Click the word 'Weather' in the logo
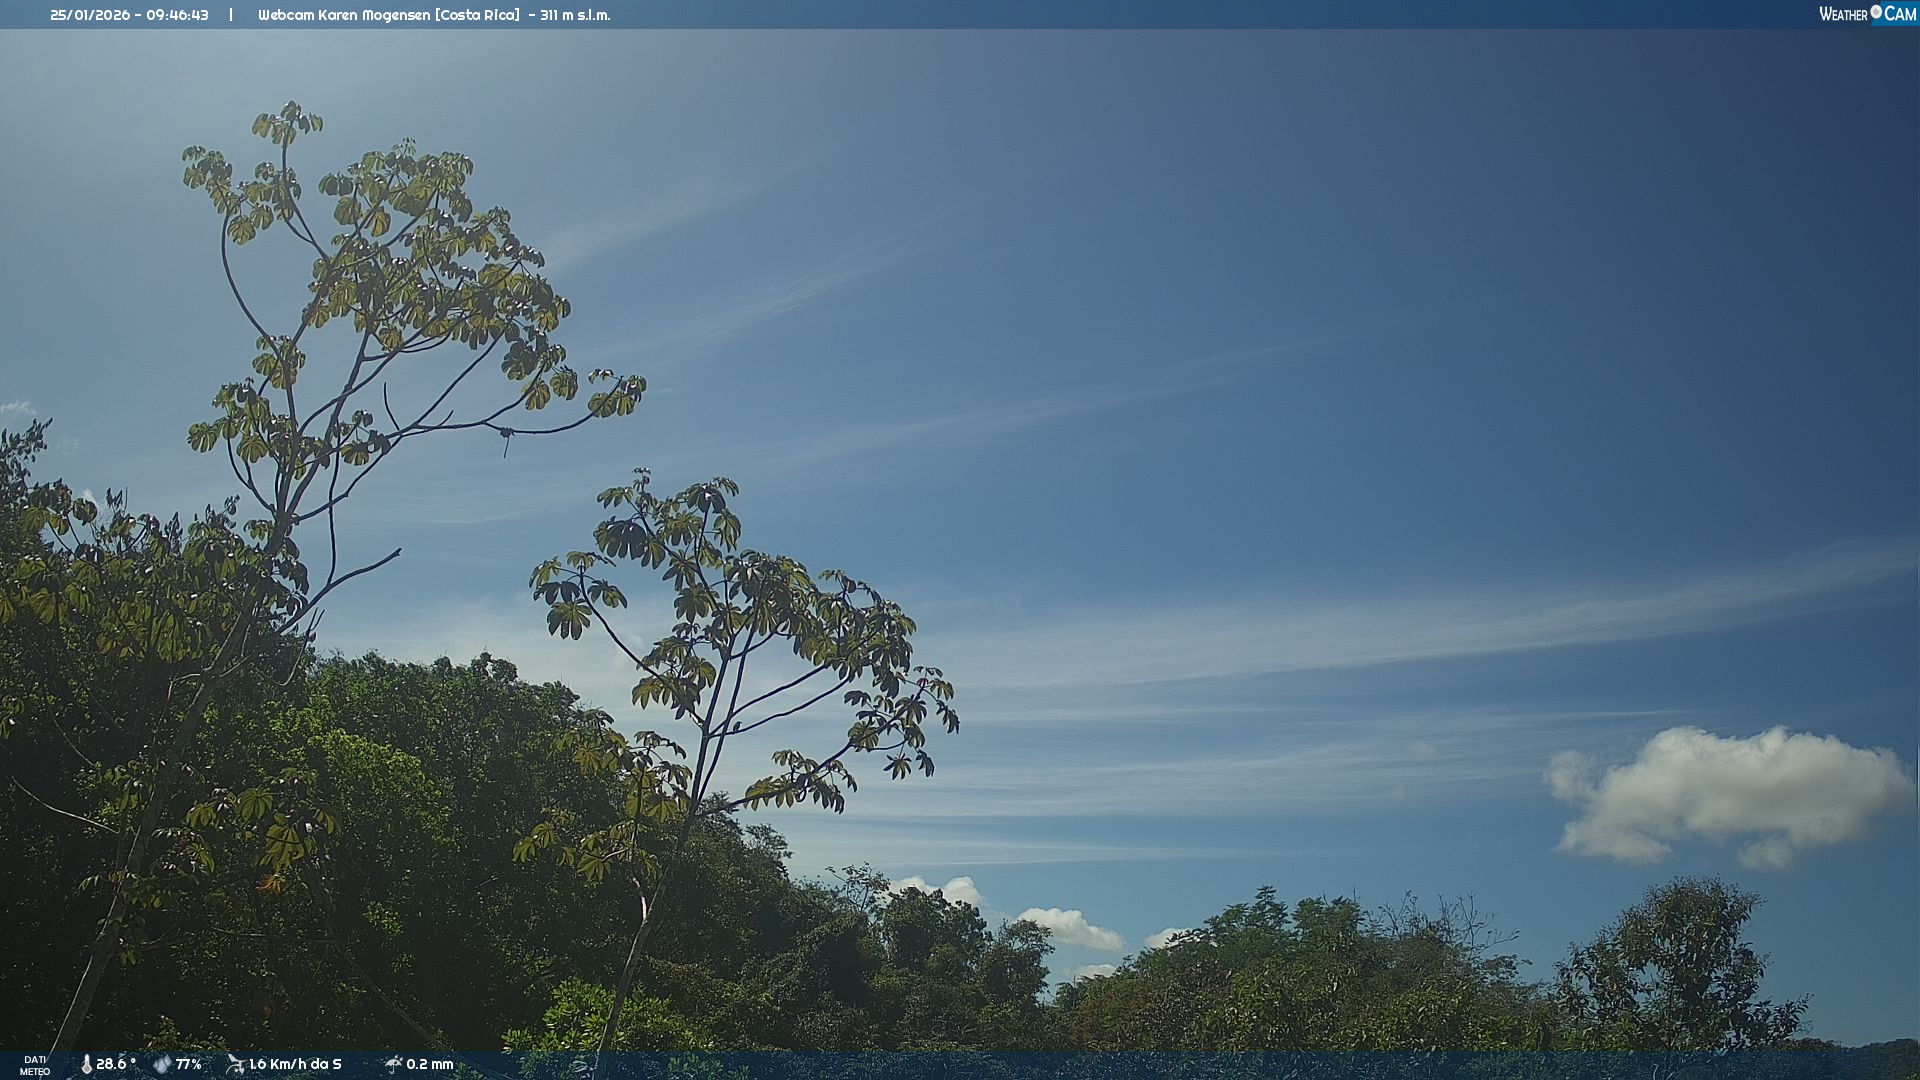 pyautogui.click(x=1843, y=14)
